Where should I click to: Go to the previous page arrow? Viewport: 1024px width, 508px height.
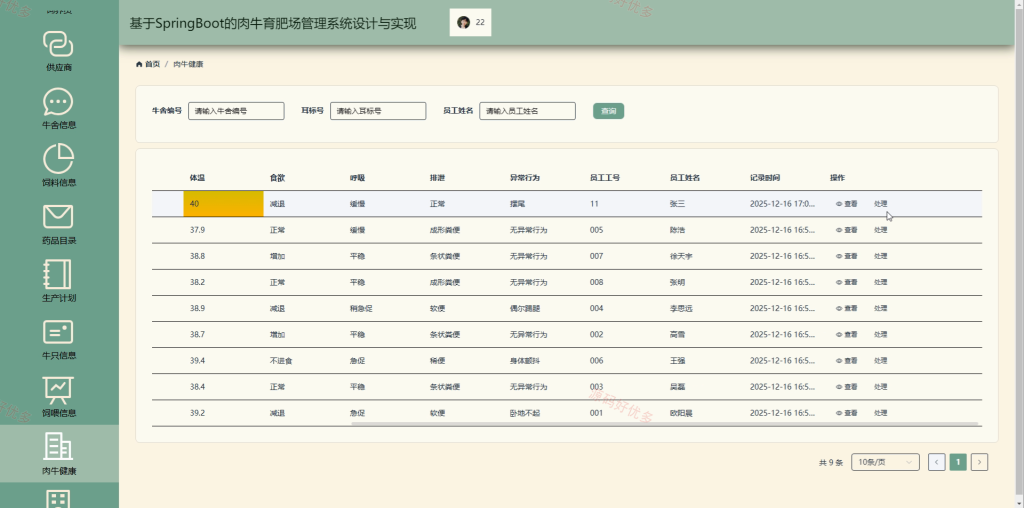click(x=936, y=462)
